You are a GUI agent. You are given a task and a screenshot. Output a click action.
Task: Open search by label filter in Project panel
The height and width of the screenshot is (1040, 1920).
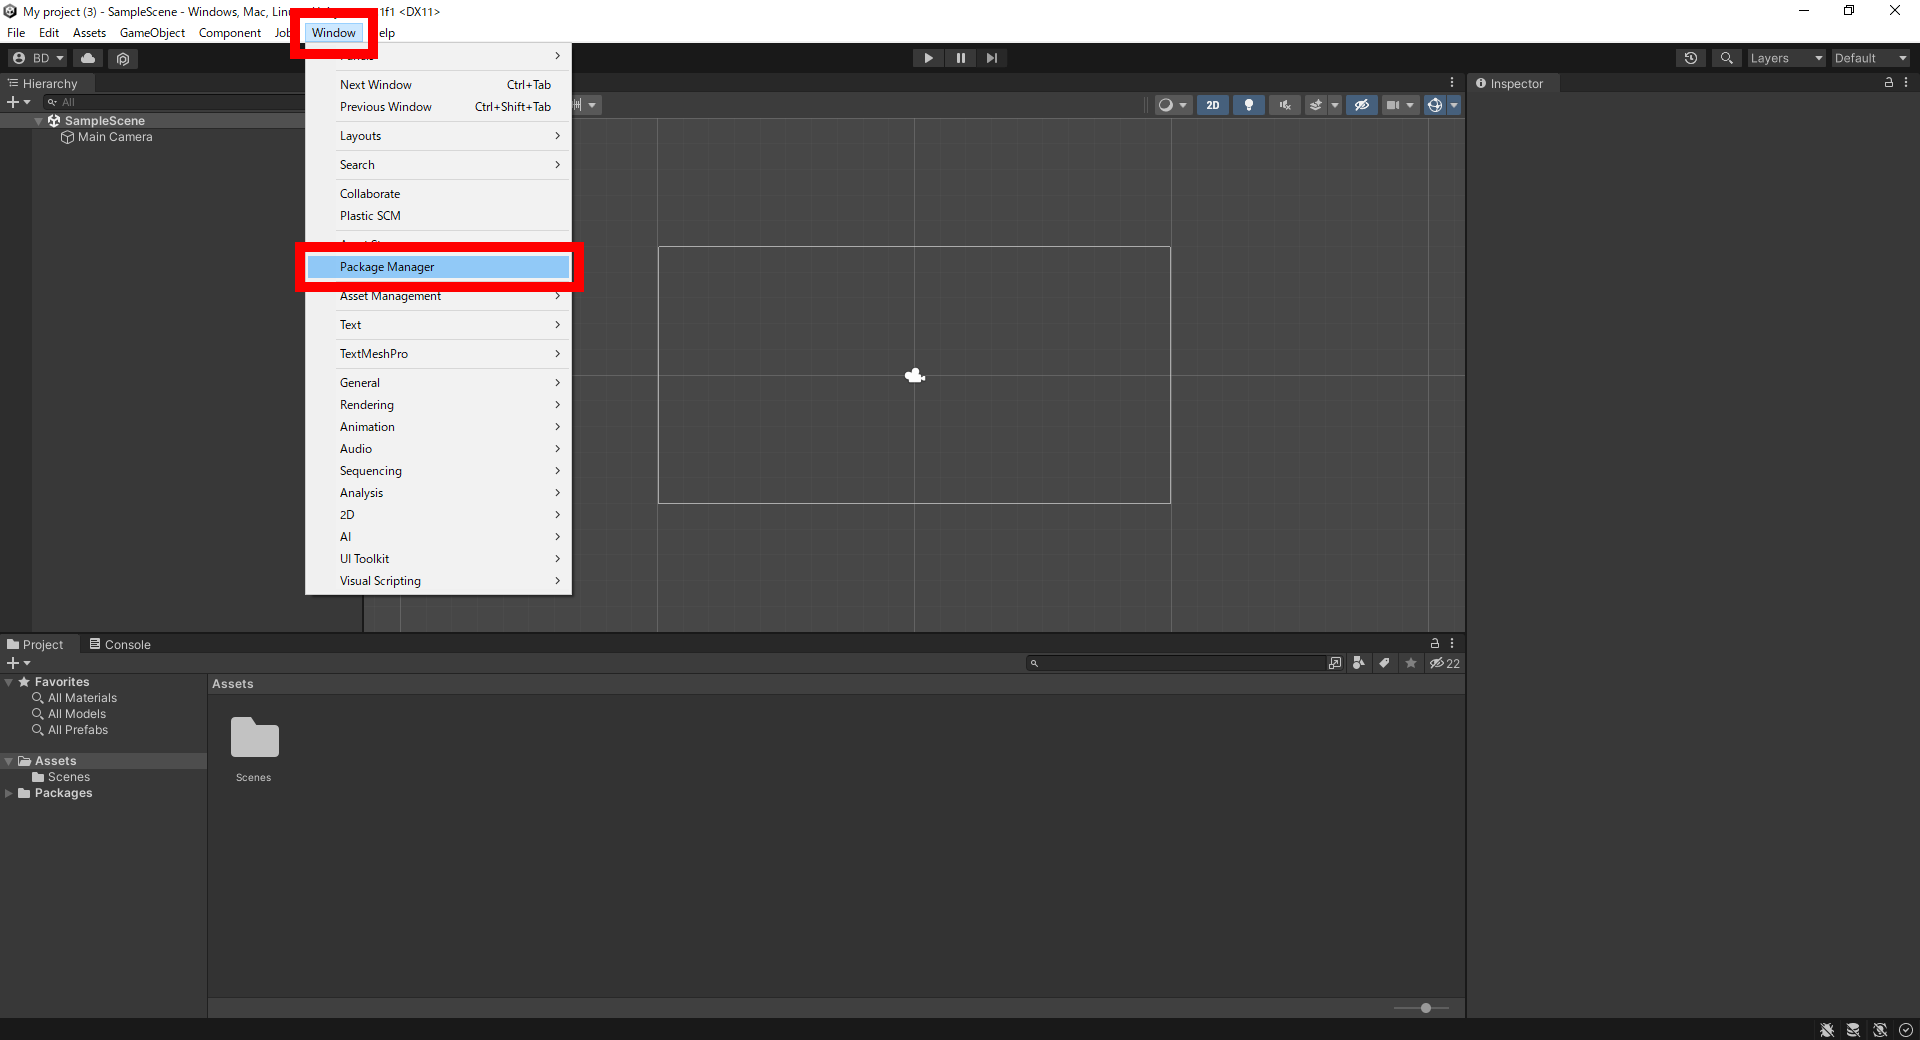point(1384,663)
